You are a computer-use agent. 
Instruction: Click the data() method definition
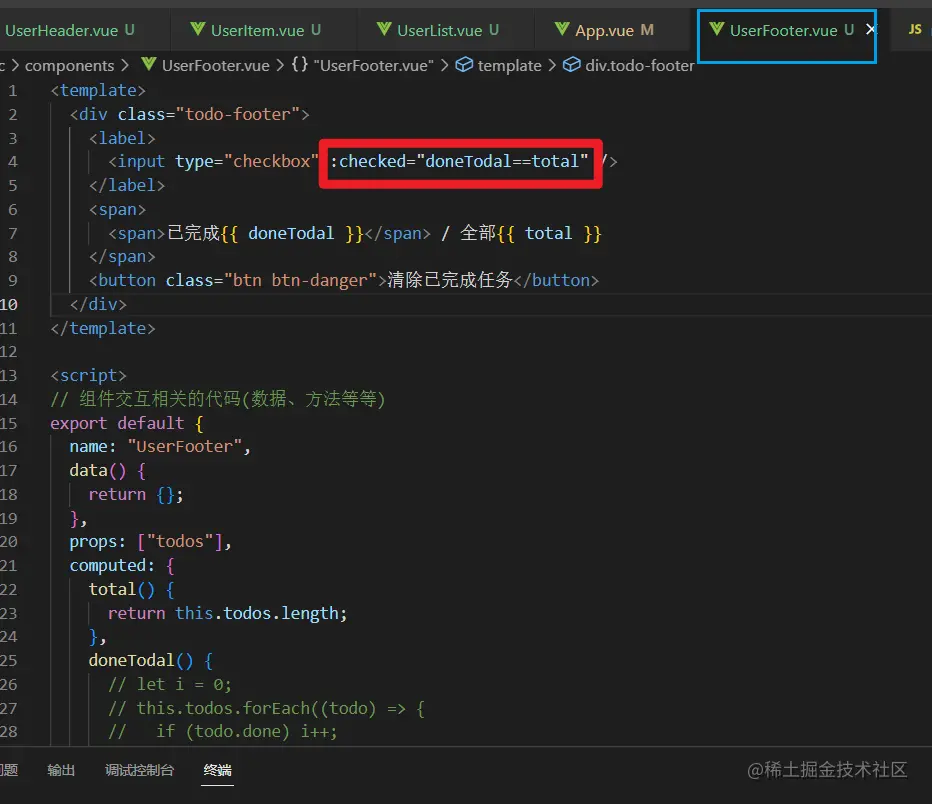(108, 471)
